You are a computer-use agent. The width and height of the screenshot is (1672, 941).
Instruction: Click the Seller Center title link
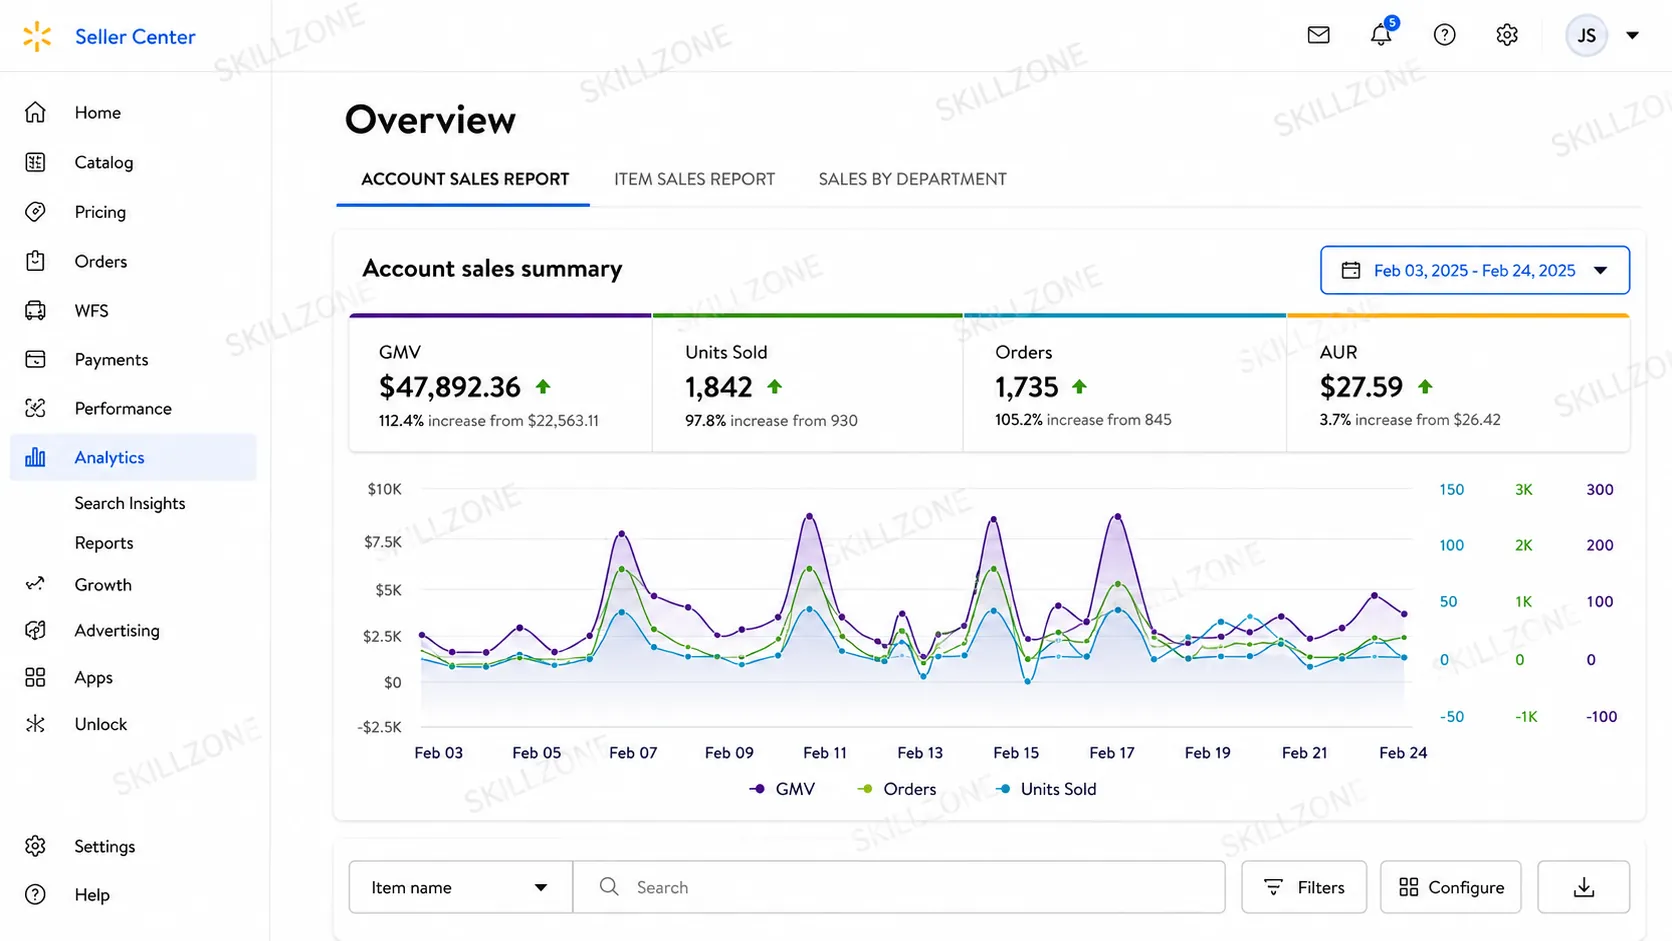point(135,37)
